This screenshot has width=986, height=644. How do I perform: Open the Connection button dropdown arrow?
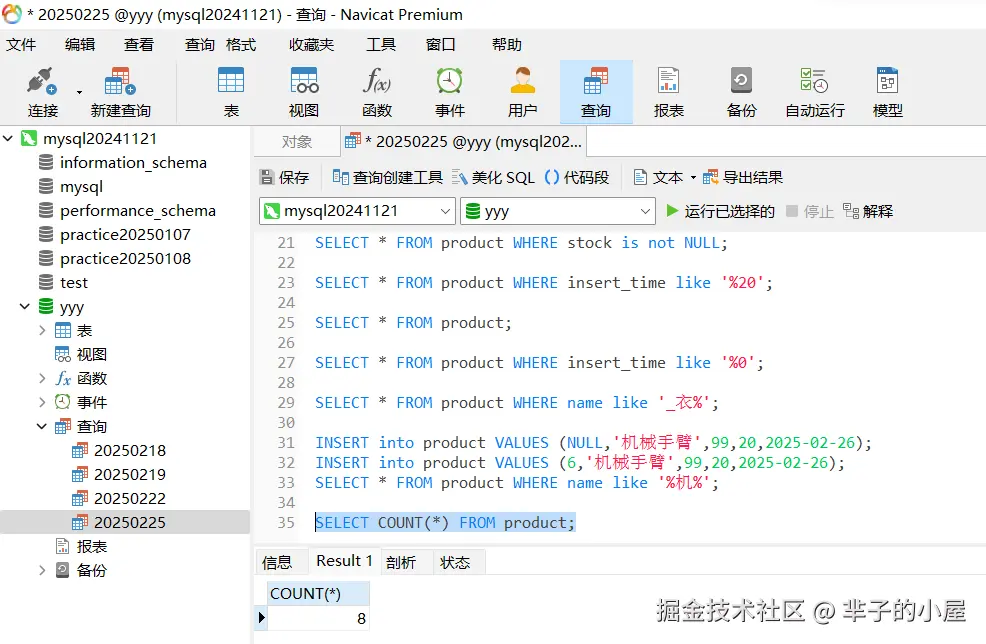[x=79, y=92]
